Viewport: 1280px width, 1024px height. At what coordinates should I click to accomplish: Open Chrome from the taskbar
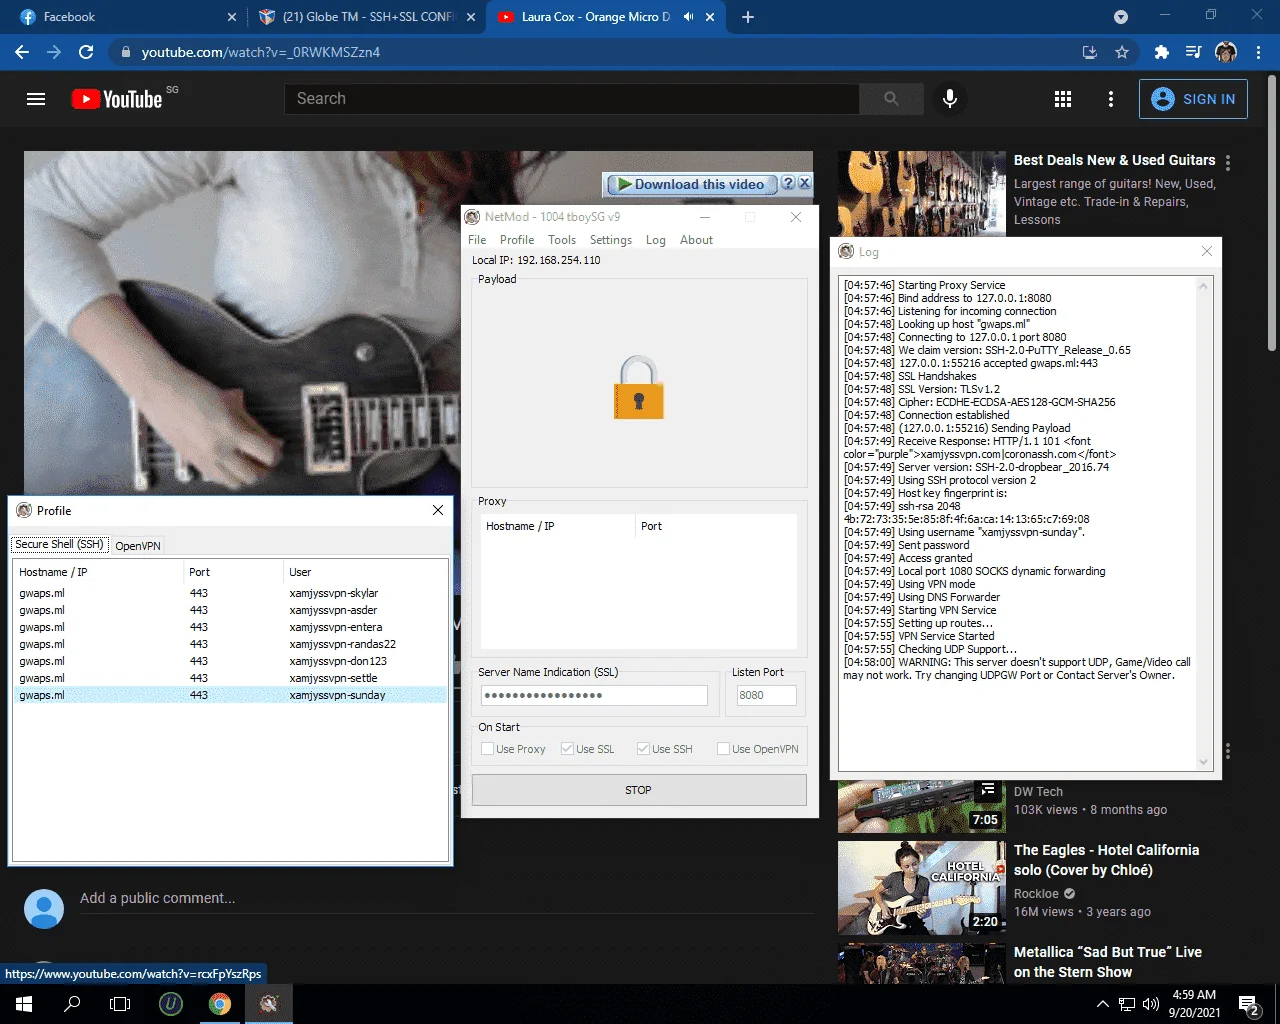click(220, 1004)
